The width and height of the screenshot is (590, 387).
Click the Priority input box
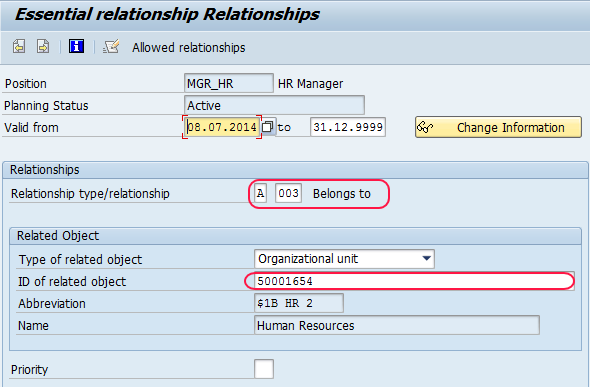(264, 369)
